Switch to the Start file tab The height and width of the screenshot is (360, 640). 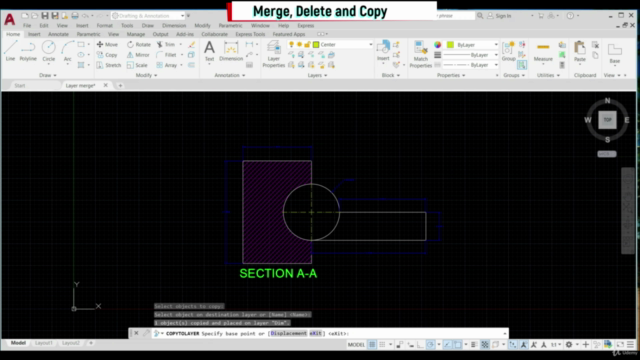point(20,85)
